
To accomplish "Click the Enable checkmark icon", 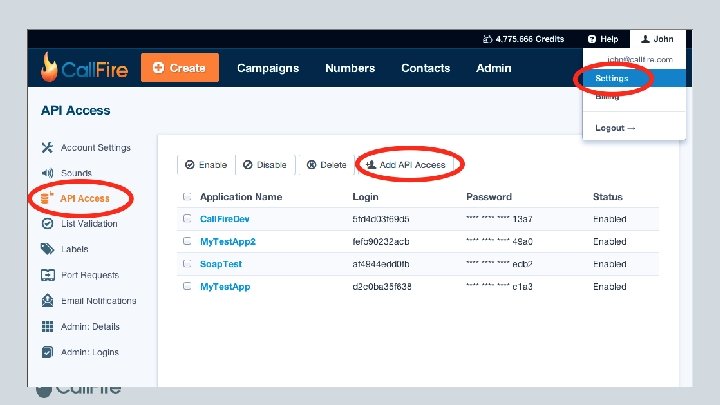I will pos(190,164).
